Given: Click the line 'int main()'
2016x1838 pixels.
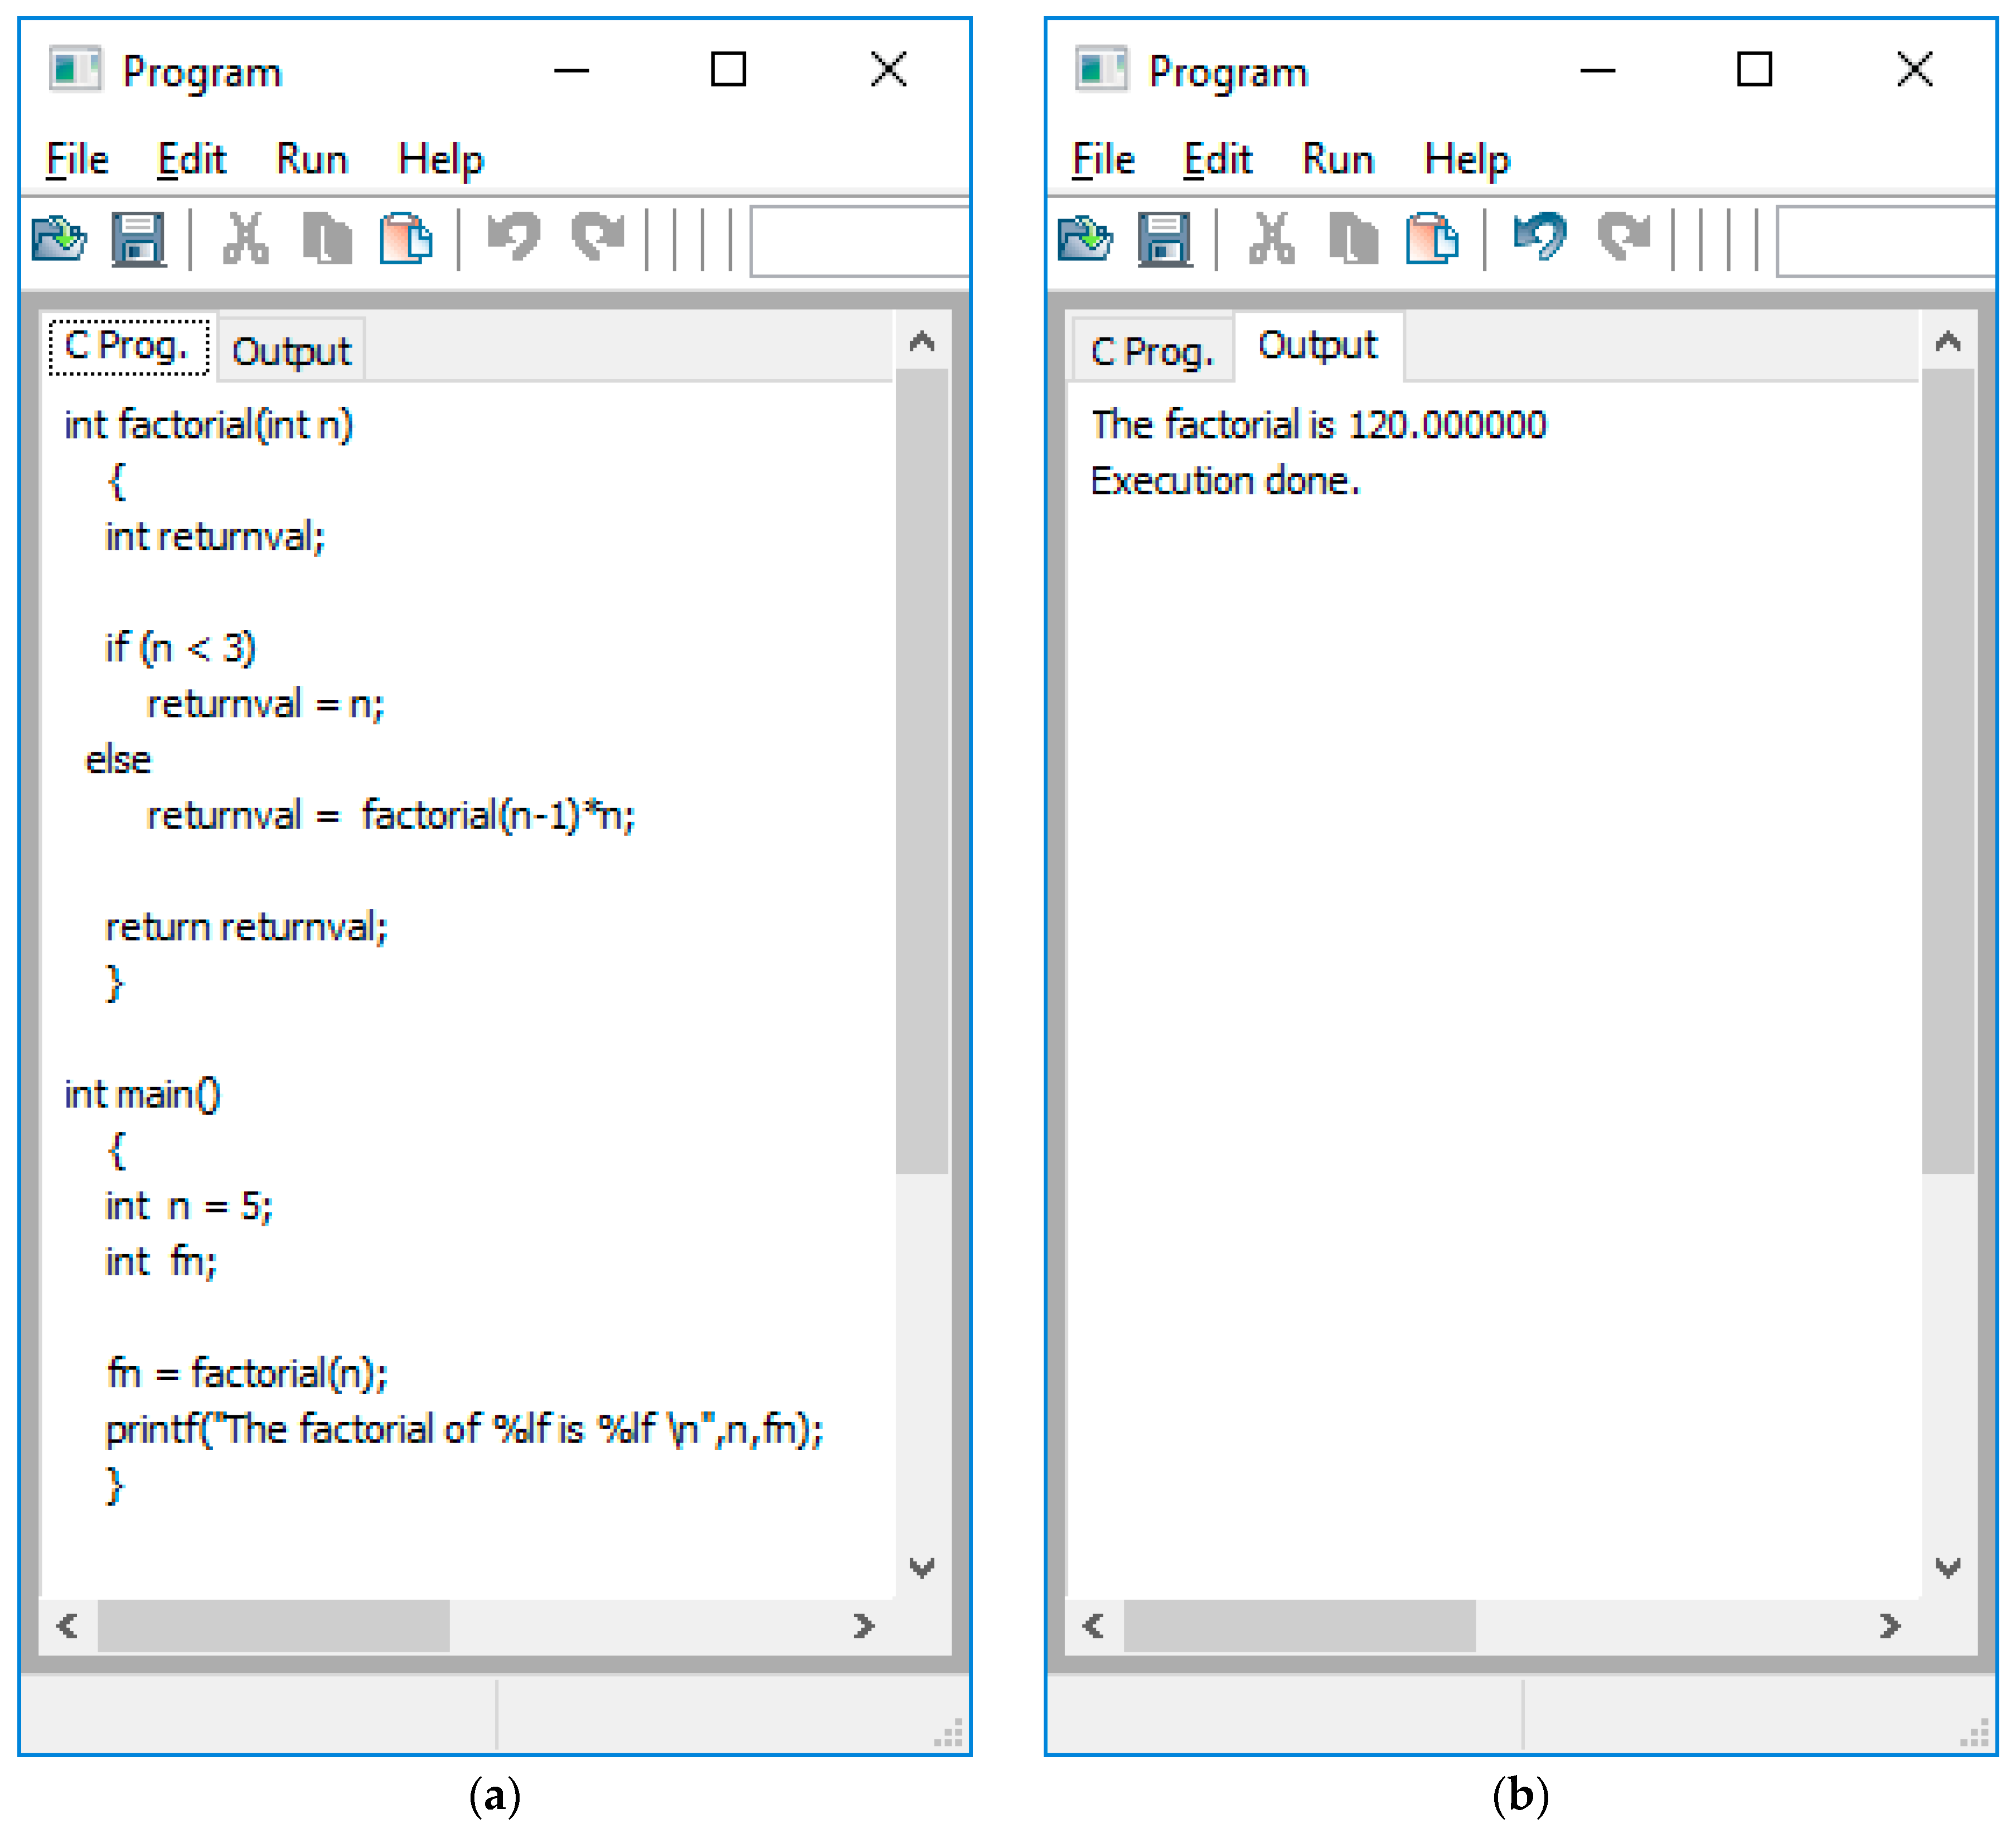Looking at the screenshot, I should pyautogui.click(x=142, y=1095).
